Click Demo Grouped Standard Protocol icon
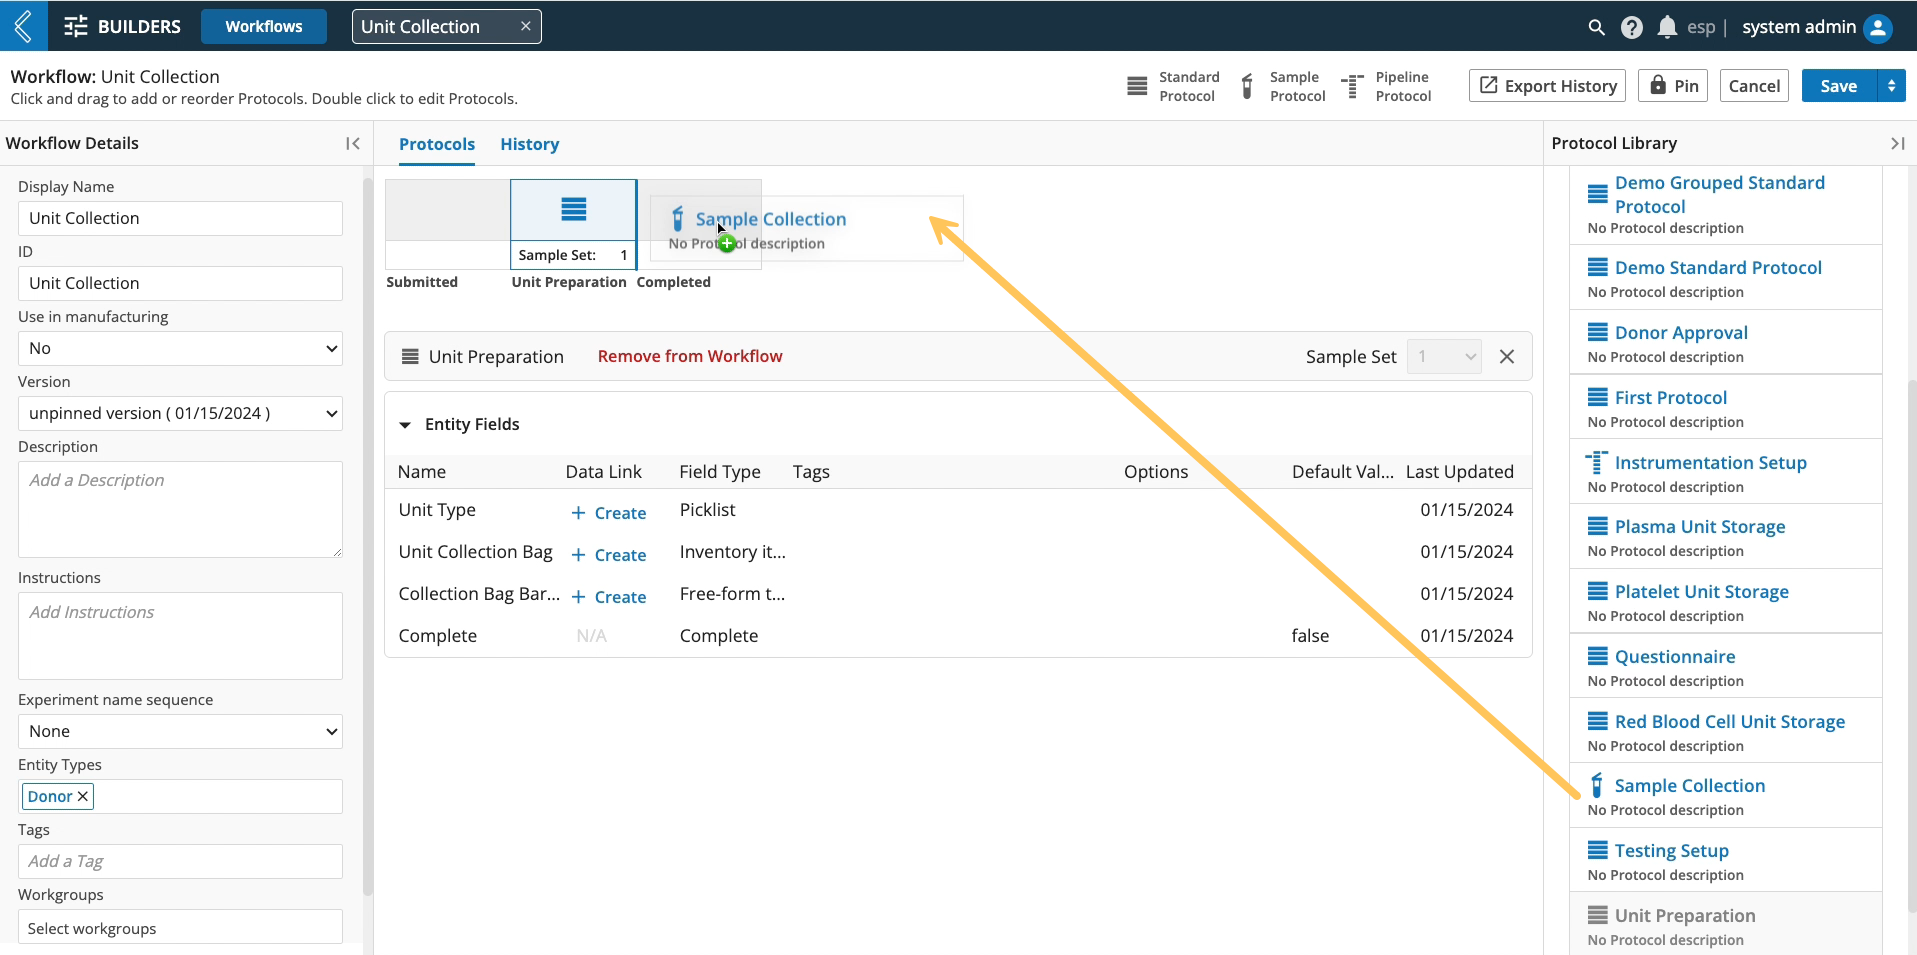 (1598, 195)
